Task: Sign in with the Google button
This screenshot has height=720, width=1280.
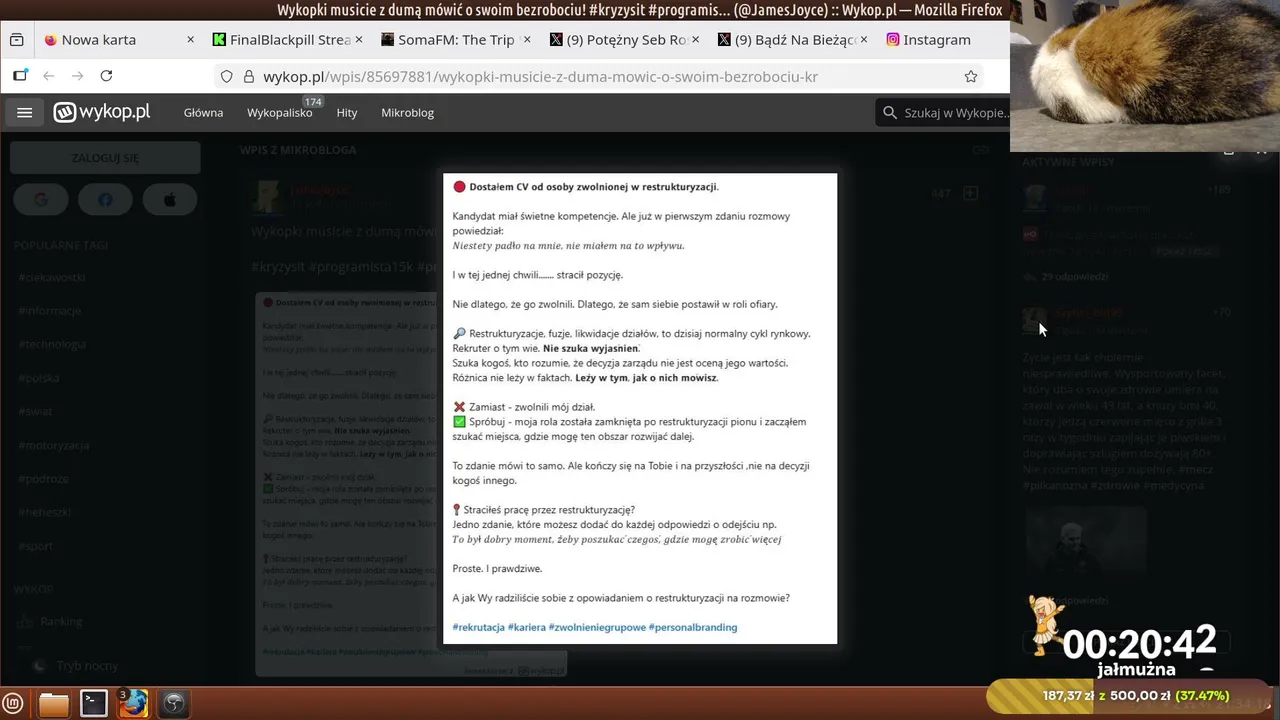Action: point(41,200)
